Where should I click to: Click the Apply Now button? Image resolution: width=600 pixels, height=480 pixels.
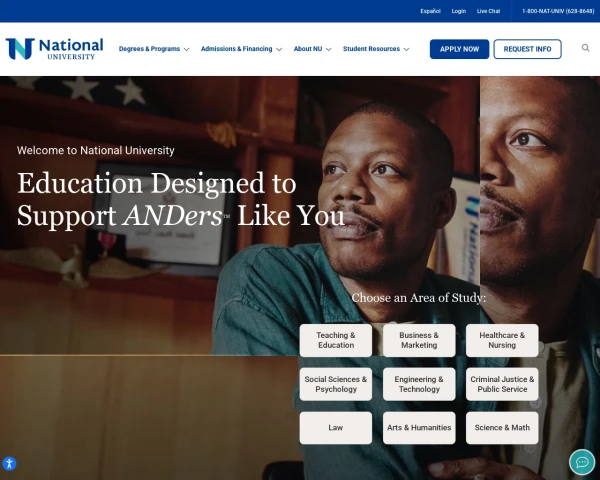coord(459,49)
